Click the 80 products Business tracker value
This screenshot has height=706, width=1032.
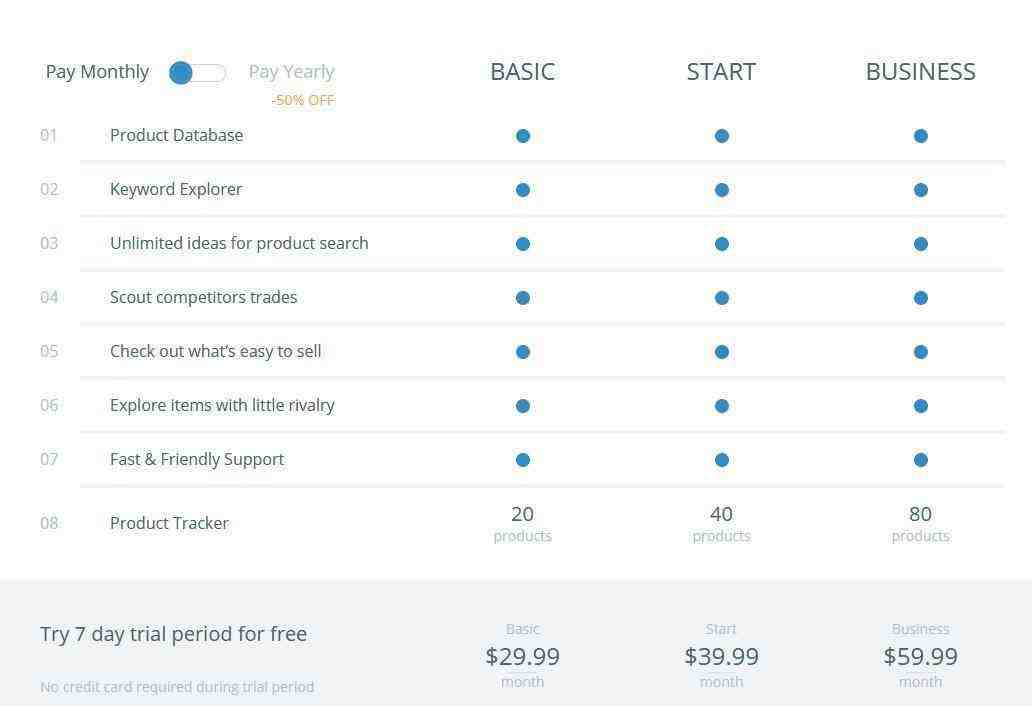[x=920, y=524]
